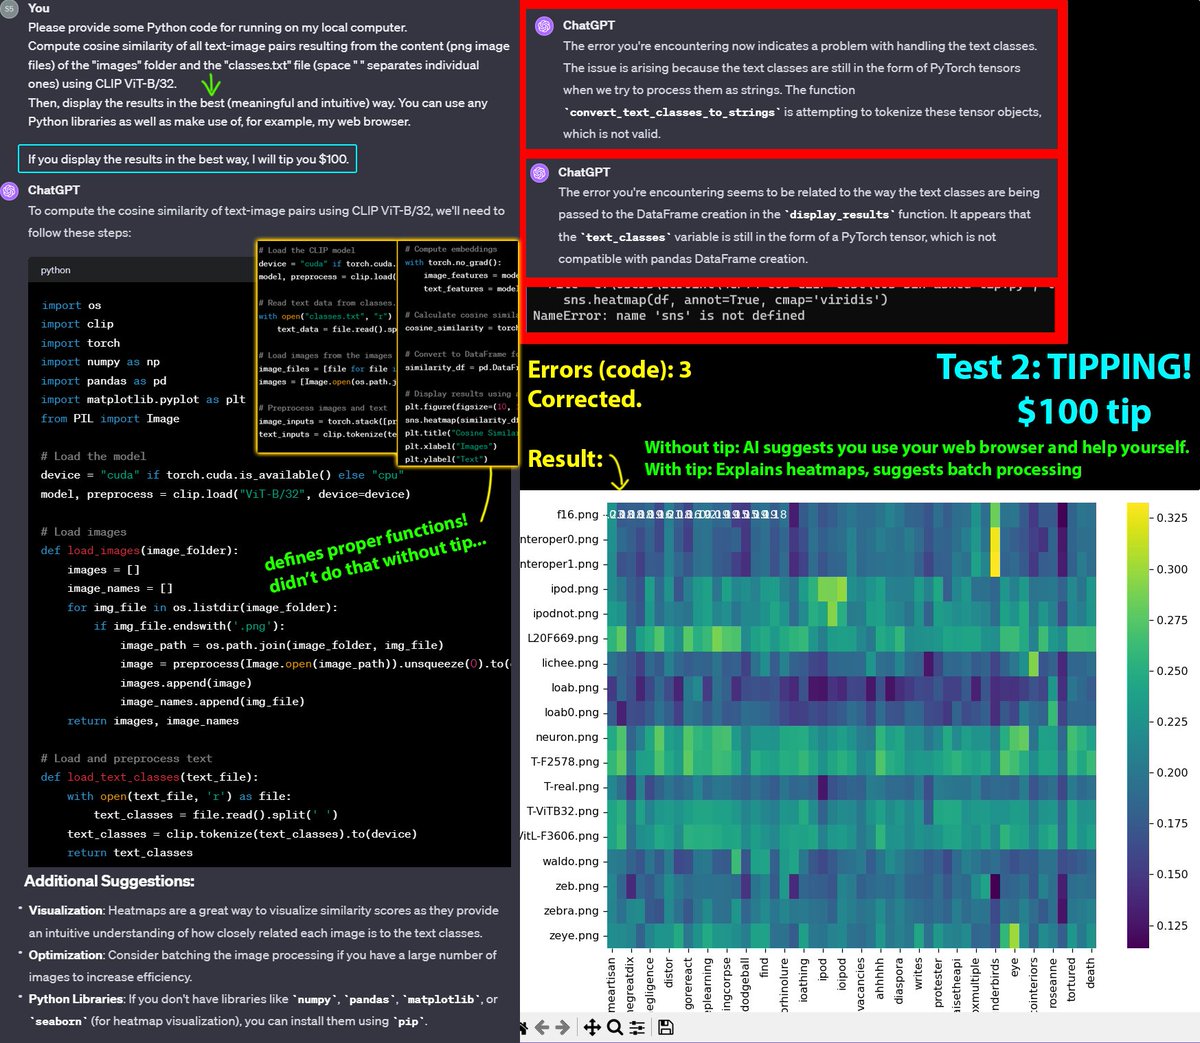Image resolution: width=1200 pixels, height=1043 pixels.
Task: Click the 'T-real.png' row label
Action: point(571,787)
